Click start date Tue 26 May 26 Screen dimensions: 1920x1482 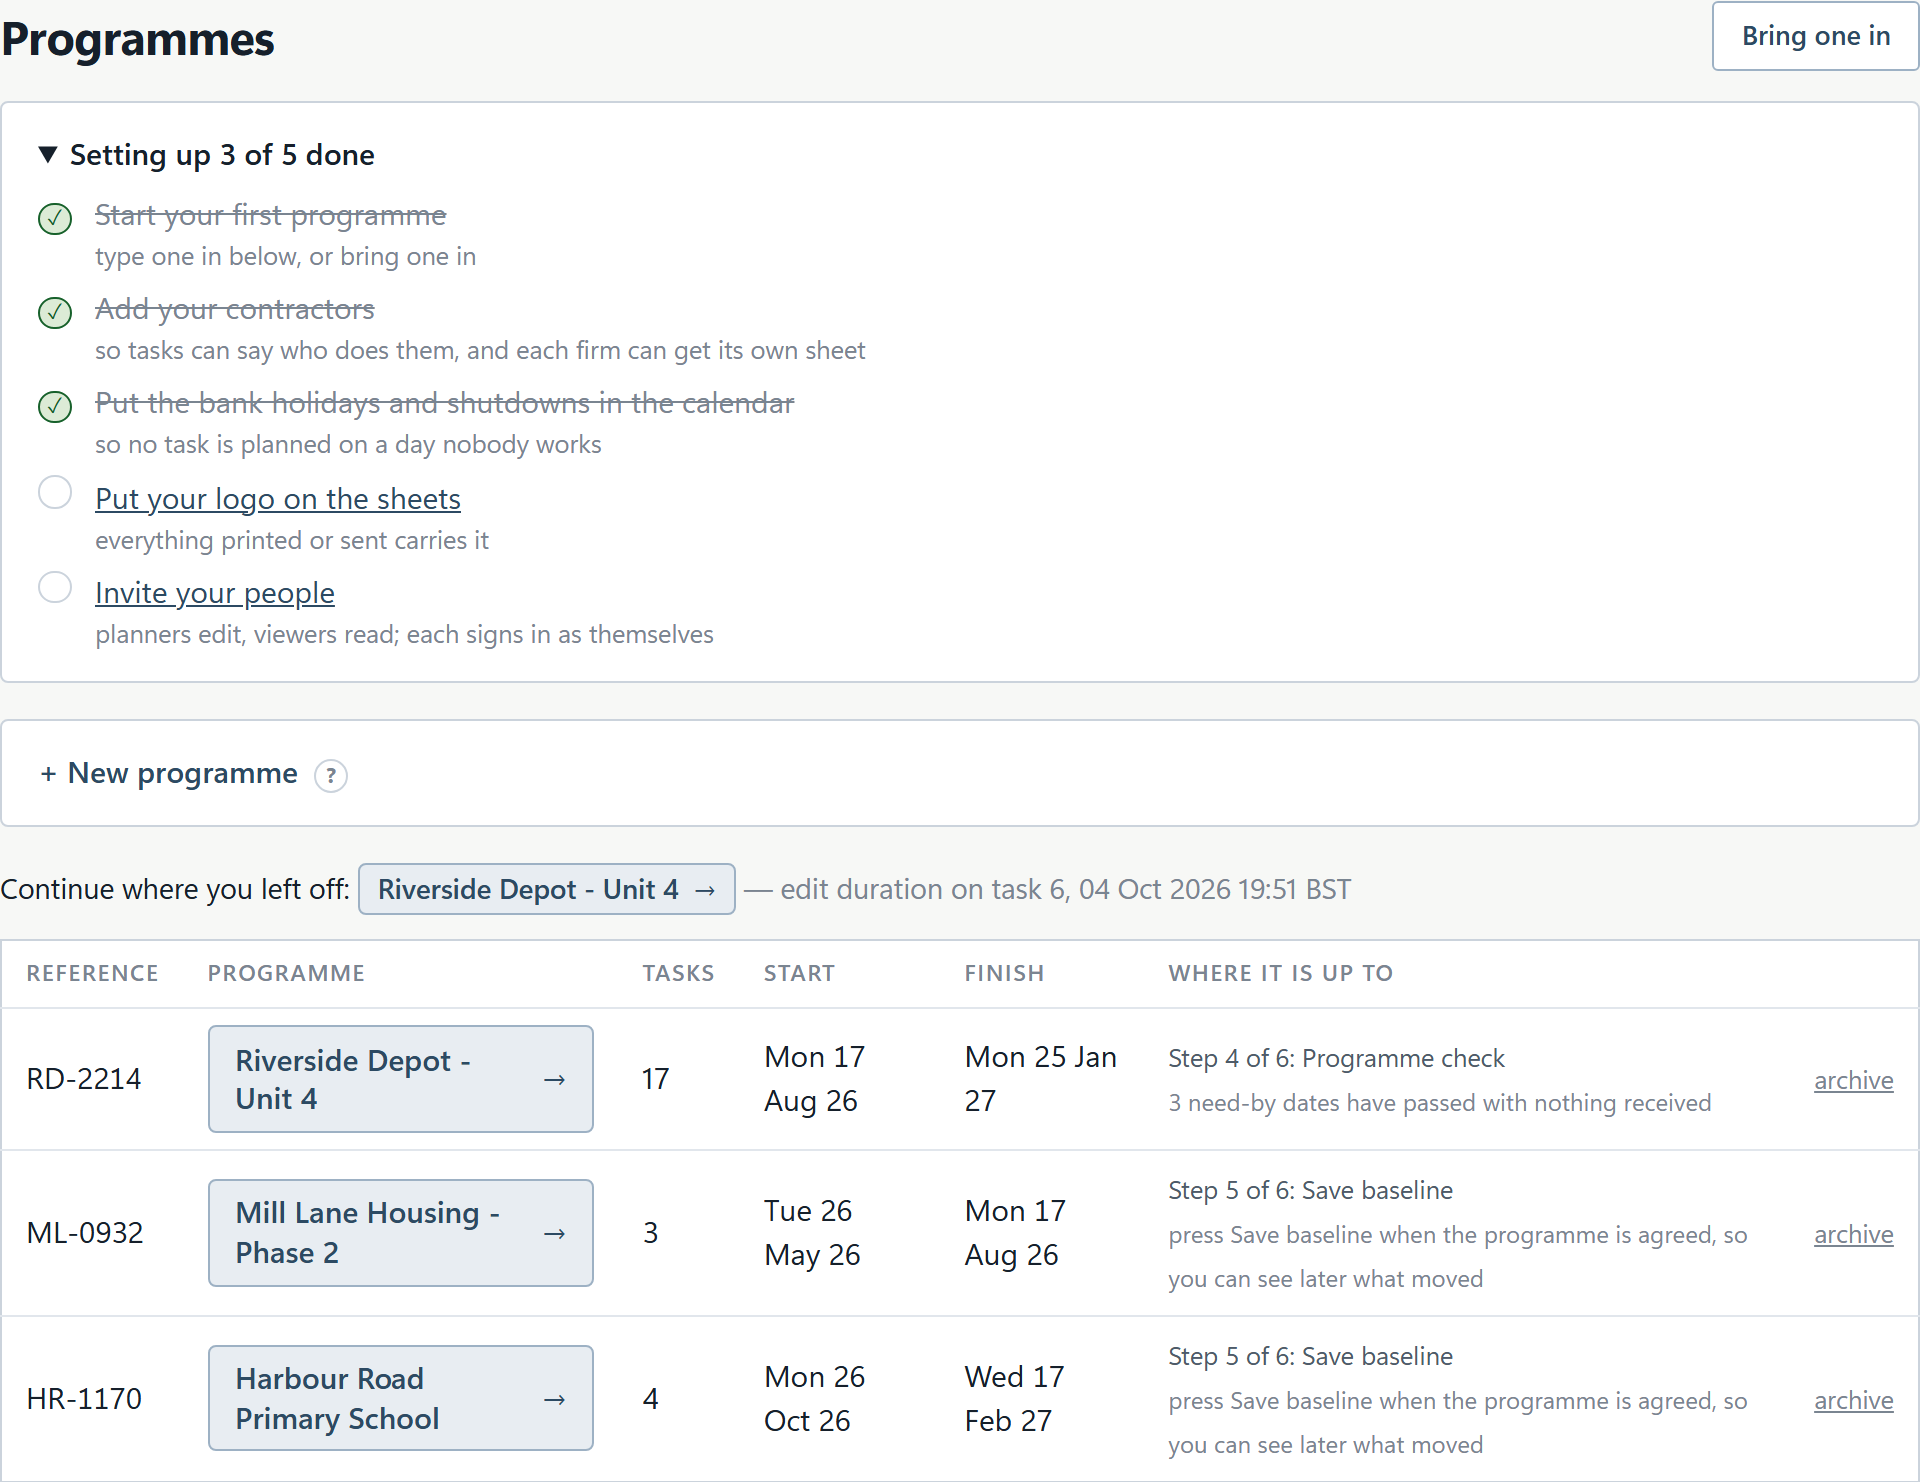click(x=812, y=1233)
